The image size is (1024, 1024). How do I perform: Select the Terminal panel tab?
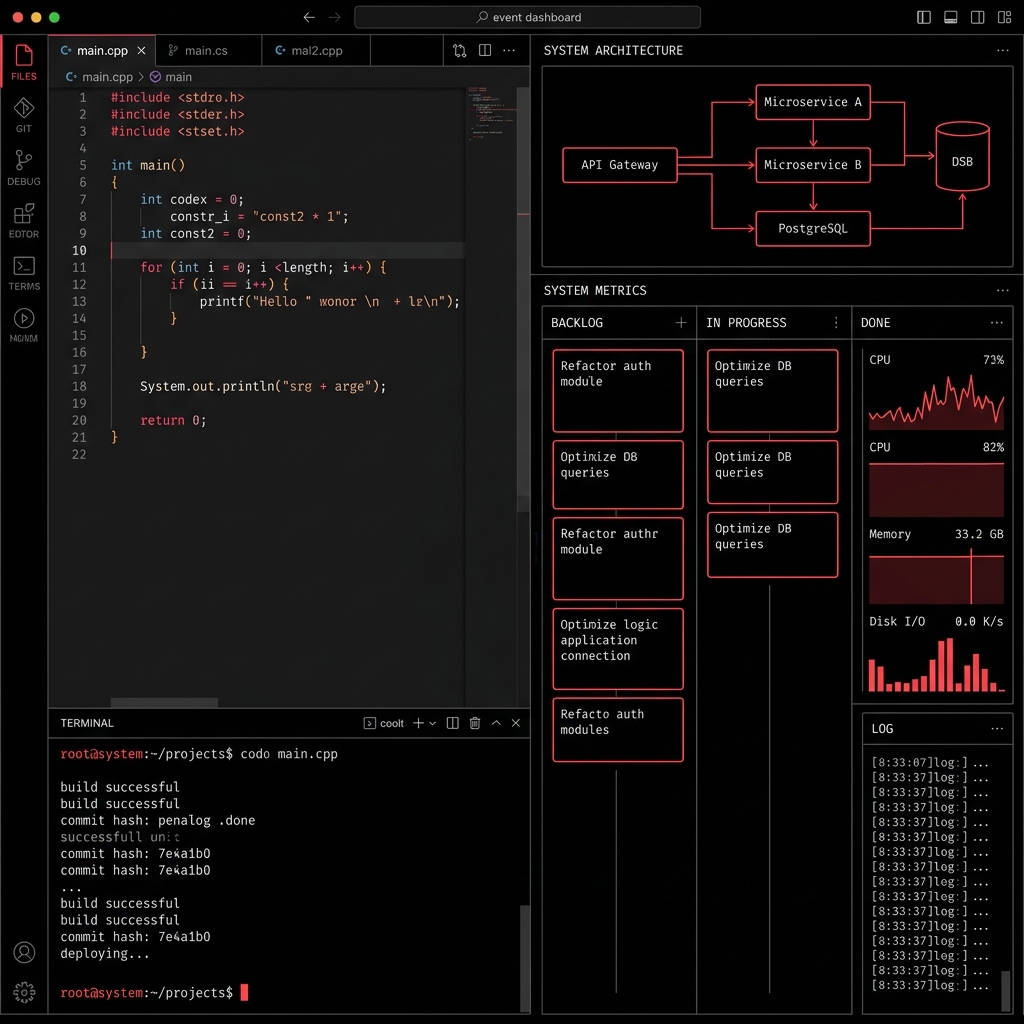87,723
